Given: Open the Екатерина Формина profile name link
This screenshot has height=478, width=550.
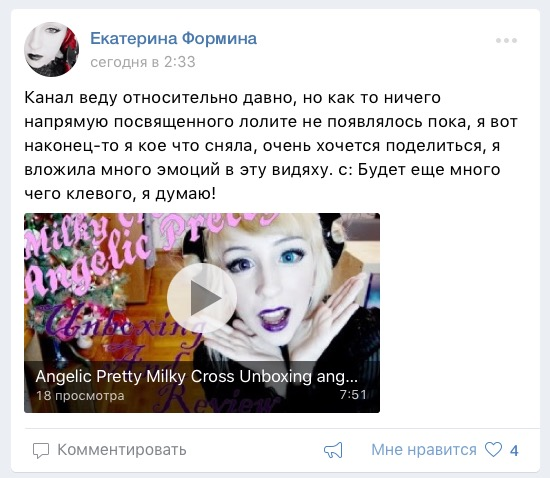Looking at the screenshot, I should (174, 38).
